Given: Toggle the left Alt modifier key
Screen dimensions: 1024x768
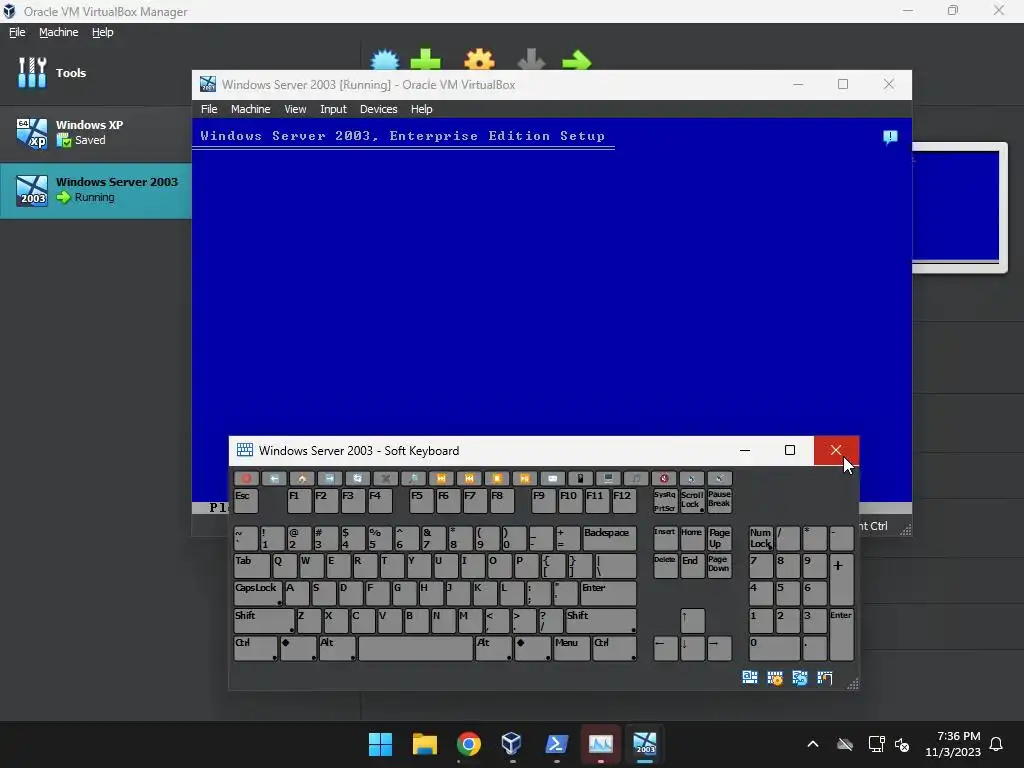Looking at the screenshot, I should click(337, 648).
